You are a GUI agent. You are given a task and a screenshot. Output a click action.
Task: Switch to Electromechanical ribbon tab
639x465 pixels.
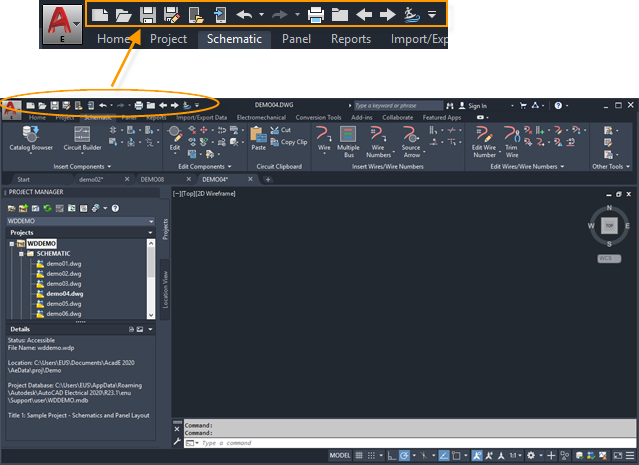(261, 117)
